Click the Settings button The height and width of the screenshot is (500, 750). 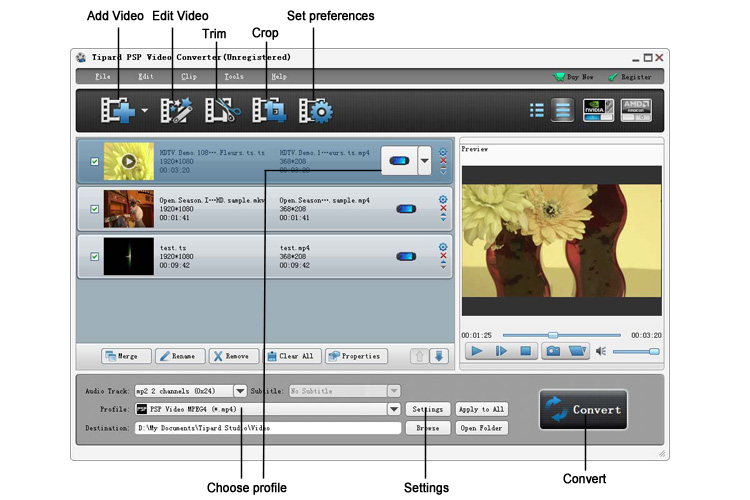(428, 409)
